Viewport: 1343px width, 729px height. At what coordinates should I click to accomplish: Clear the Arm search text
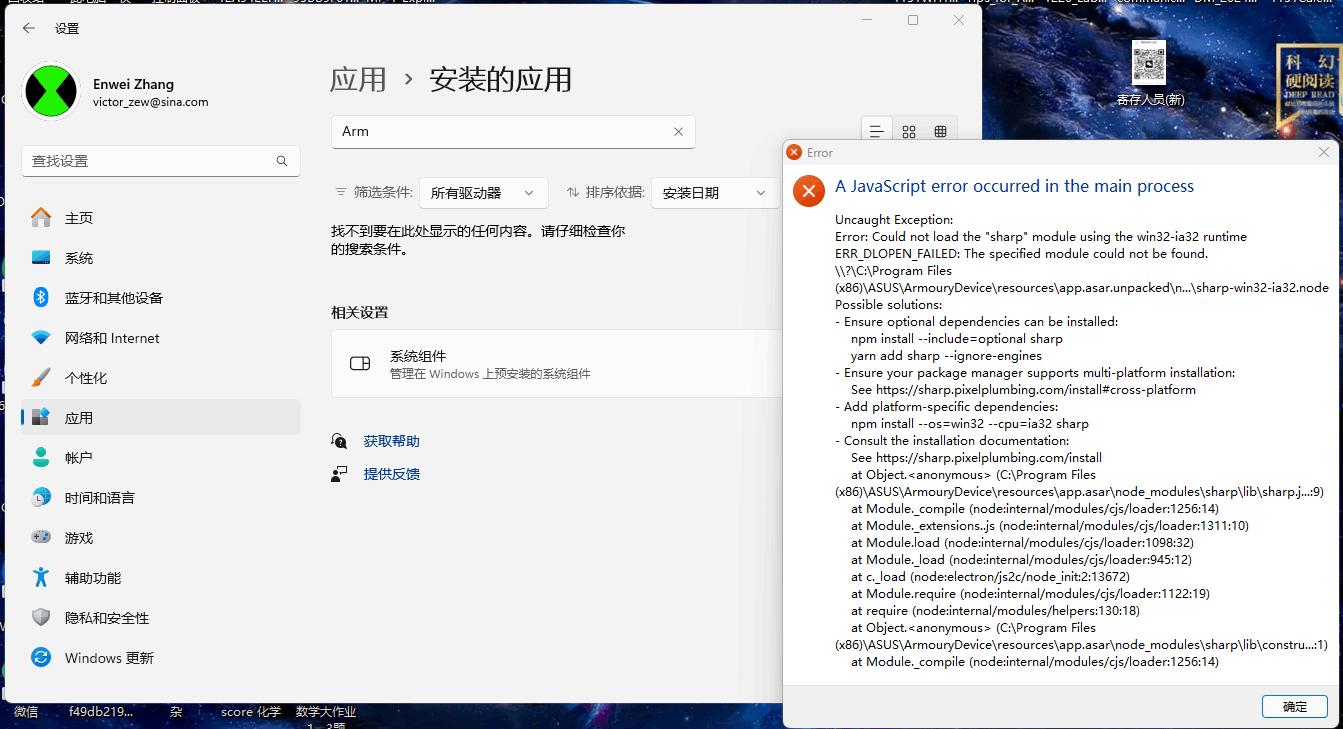click(678, 132)
